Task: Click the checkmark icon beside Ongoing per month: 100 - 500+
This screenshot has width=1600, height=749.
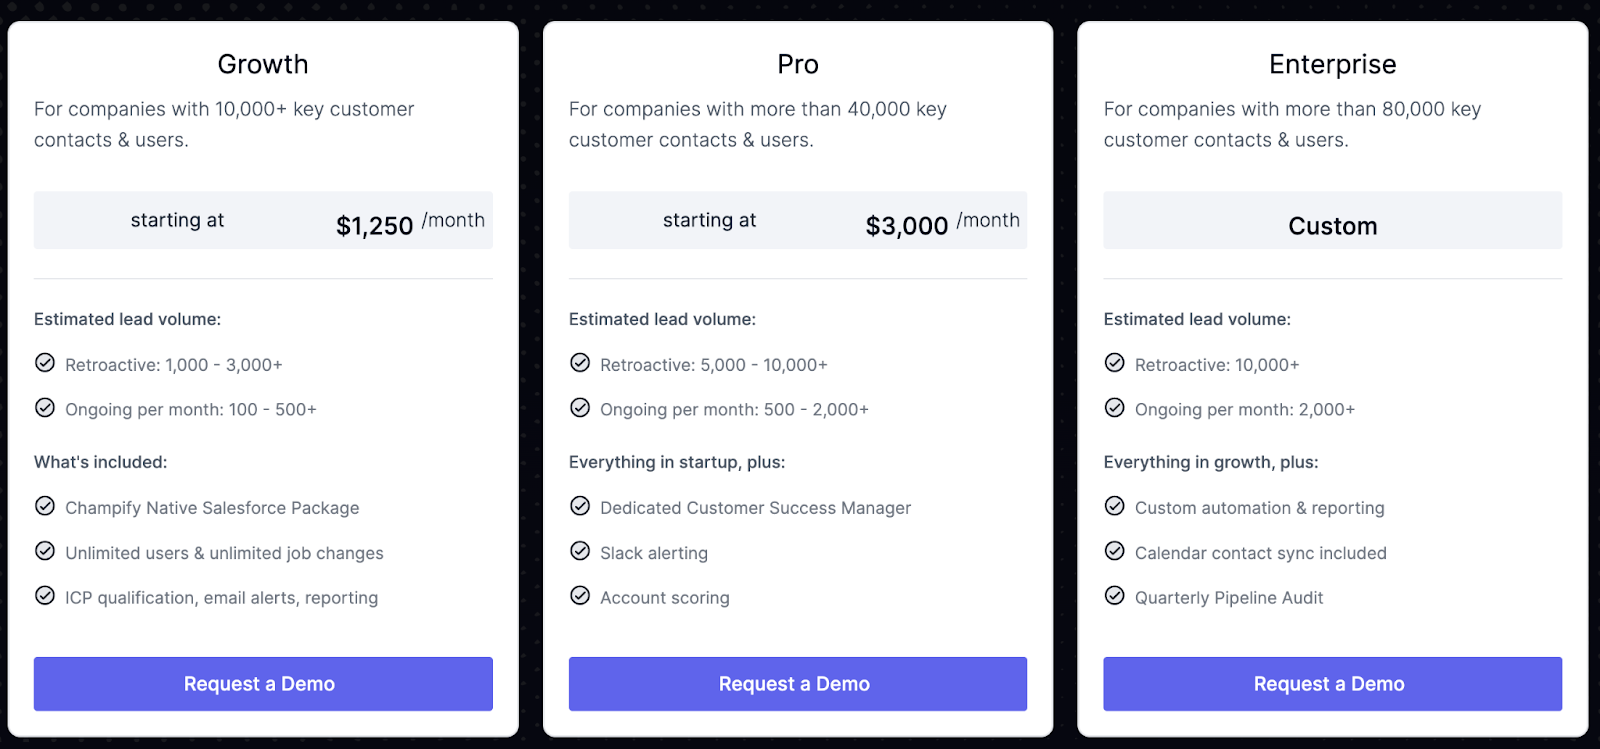Action: (45, 408)
